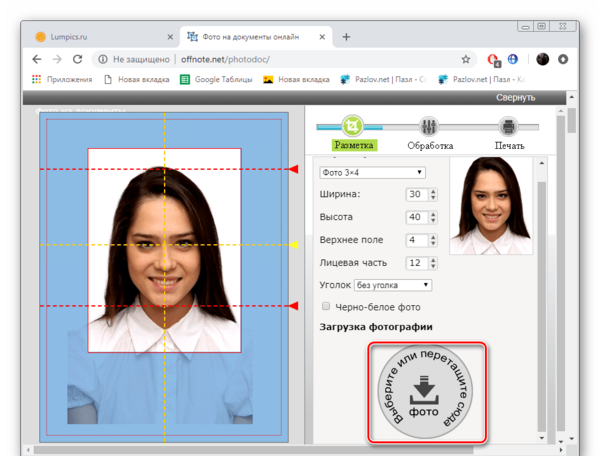Click the site info icon in address bar

pos(103,59)
